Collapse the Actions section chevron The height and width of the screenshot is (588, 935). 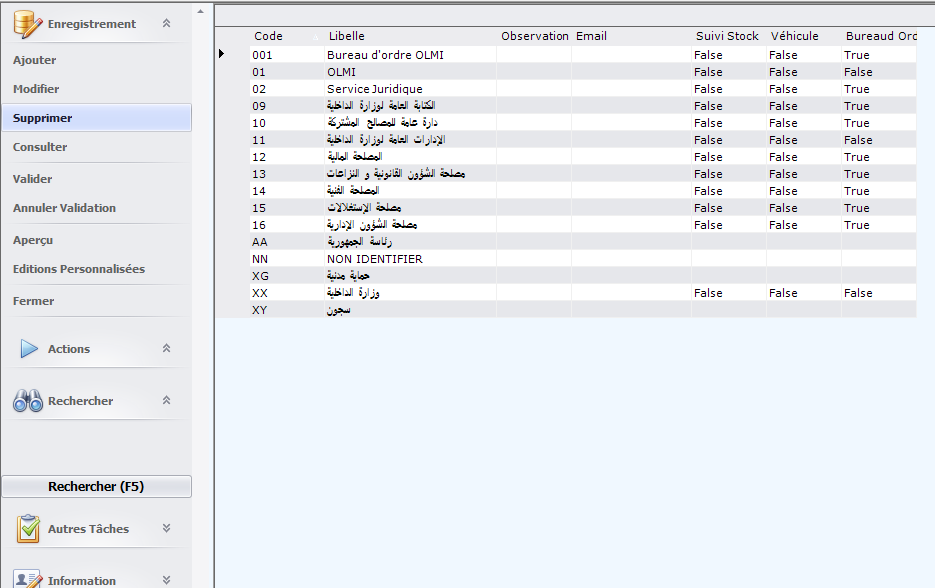(x=166, y=349)
